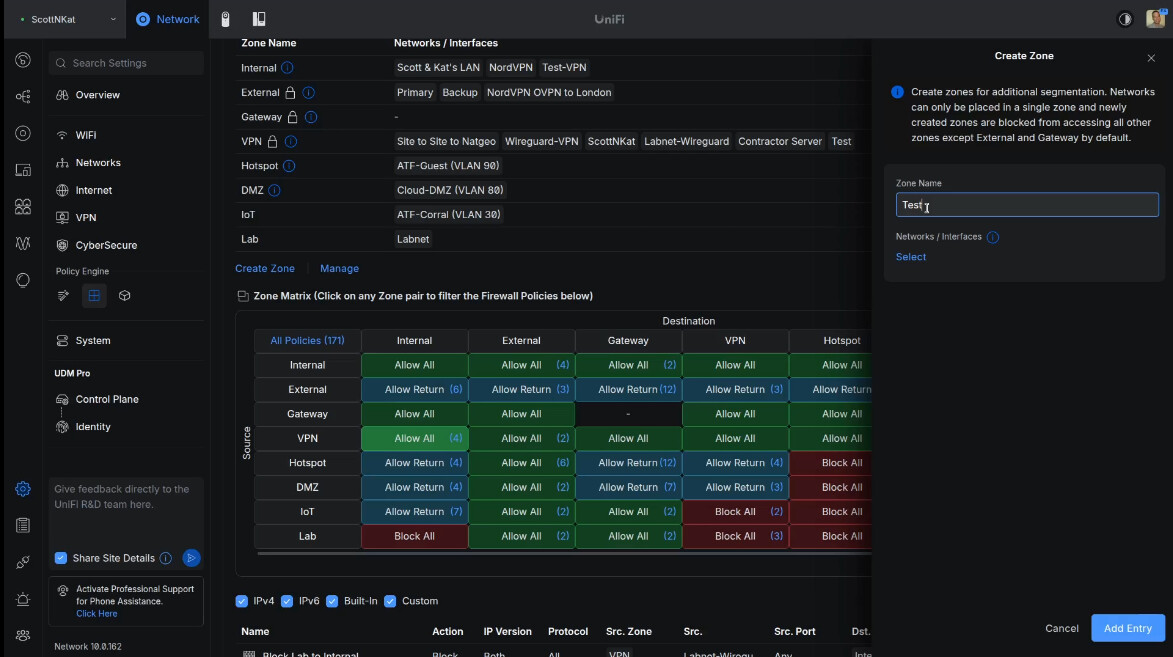Send feedback with the blue arrow button
This screenshot has height=657, width=1173.
pos(191,558)
